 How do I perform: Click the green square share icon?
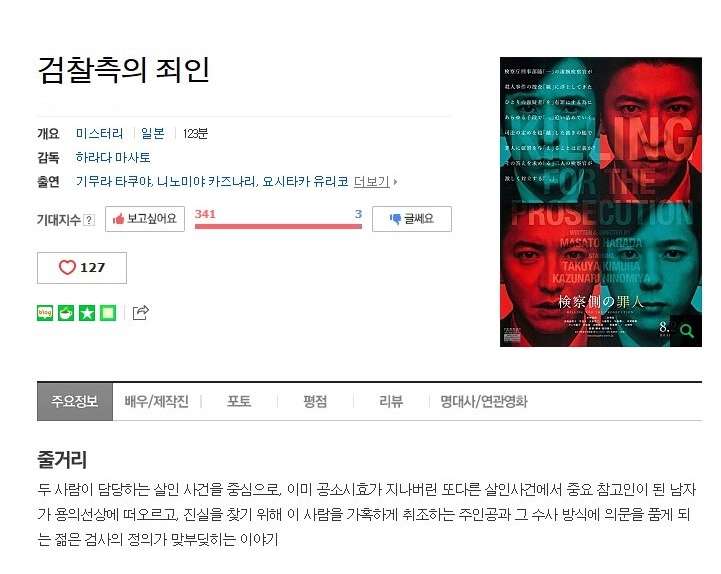108,313
